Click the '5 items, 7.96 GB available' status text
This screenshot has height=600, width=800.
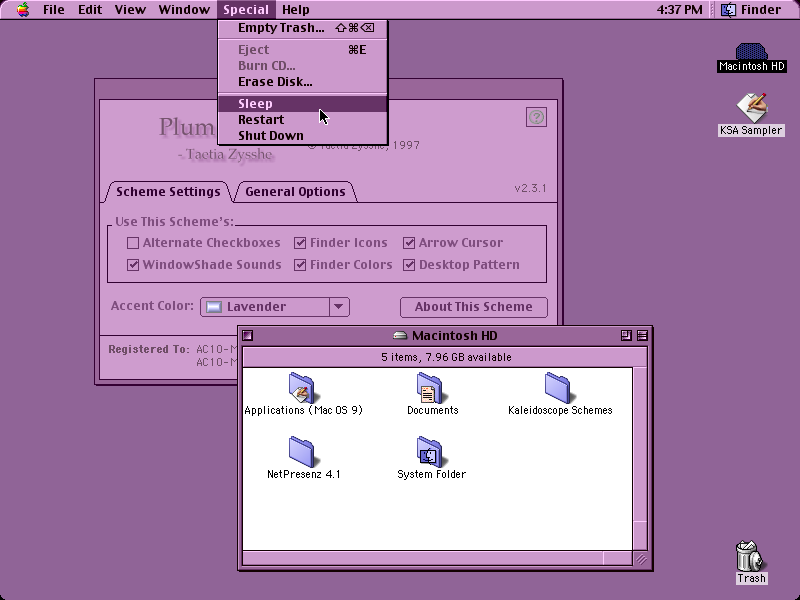[x=446, y=357]
